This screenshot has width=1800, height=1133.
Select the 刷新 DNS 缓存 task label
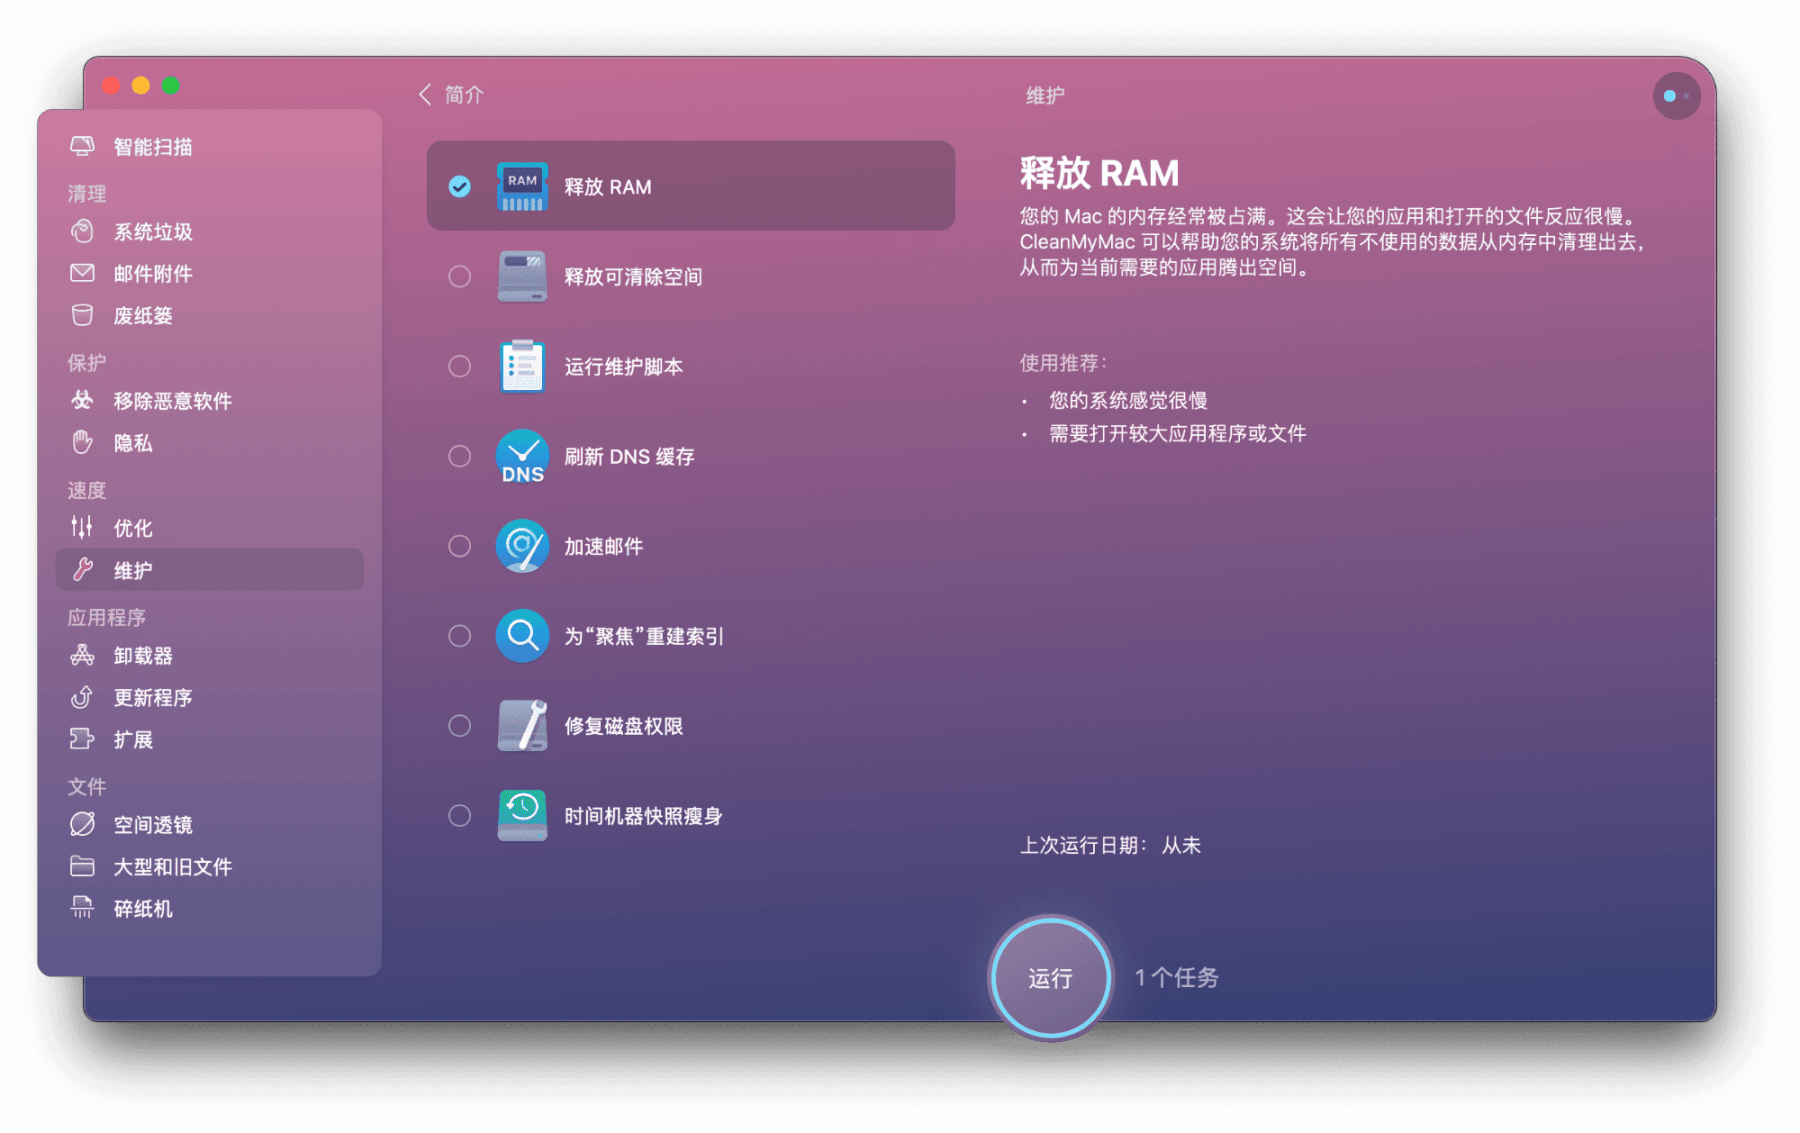click(629, 457)
